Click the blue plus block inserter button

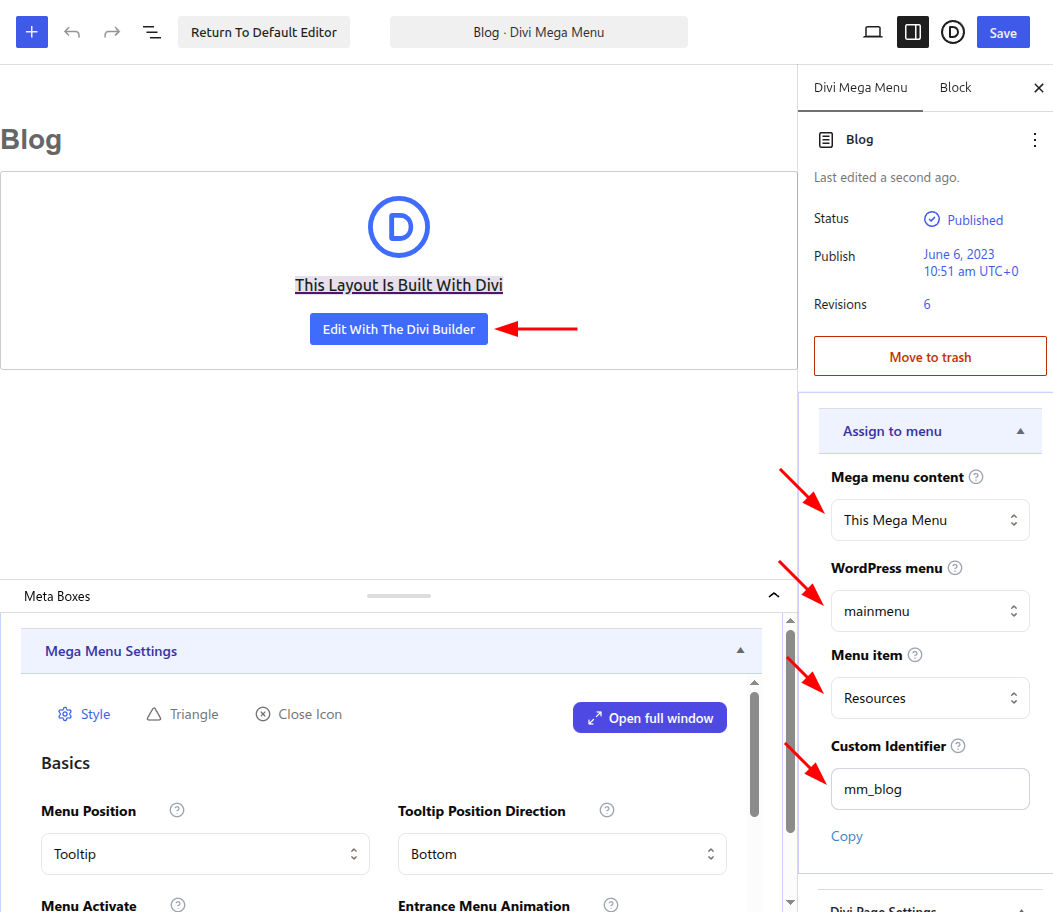(32, 32)
